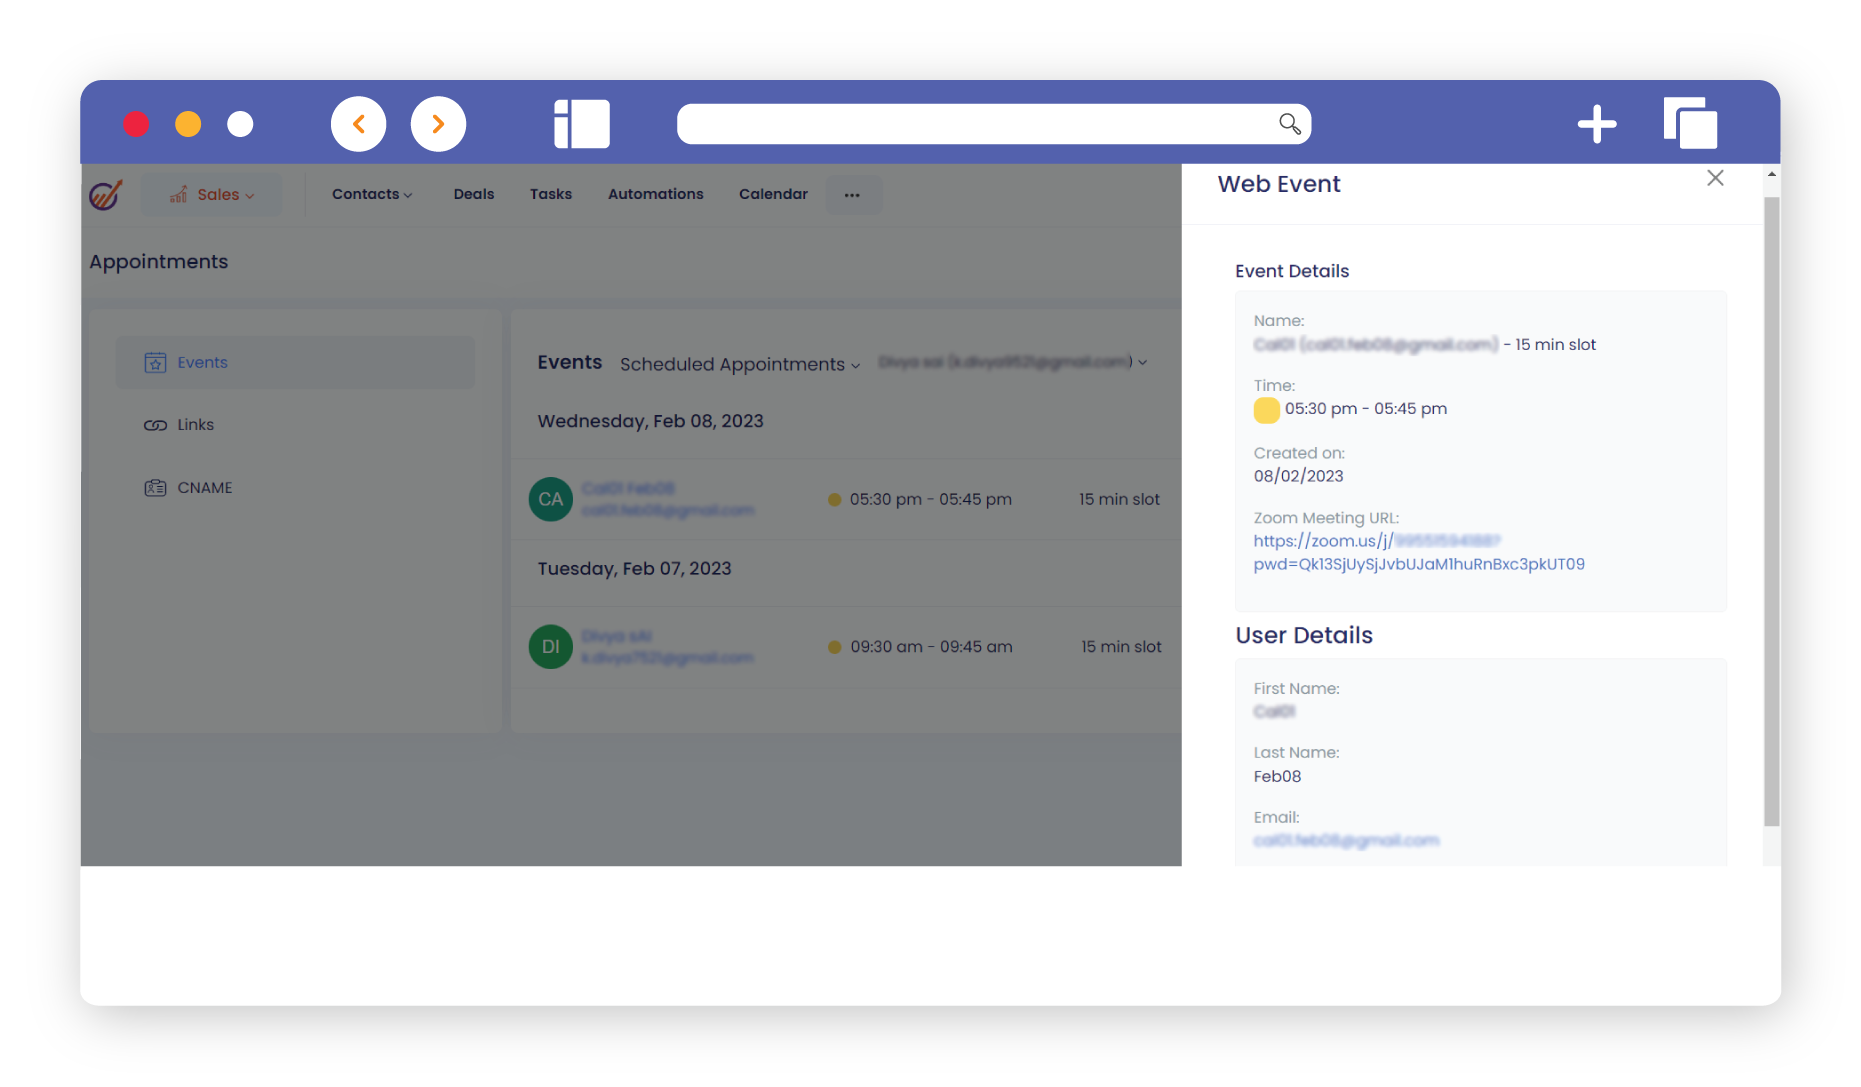1861x1087 pixels.
Task: Open the more options ellipsis menu
Action: (852, 195)
